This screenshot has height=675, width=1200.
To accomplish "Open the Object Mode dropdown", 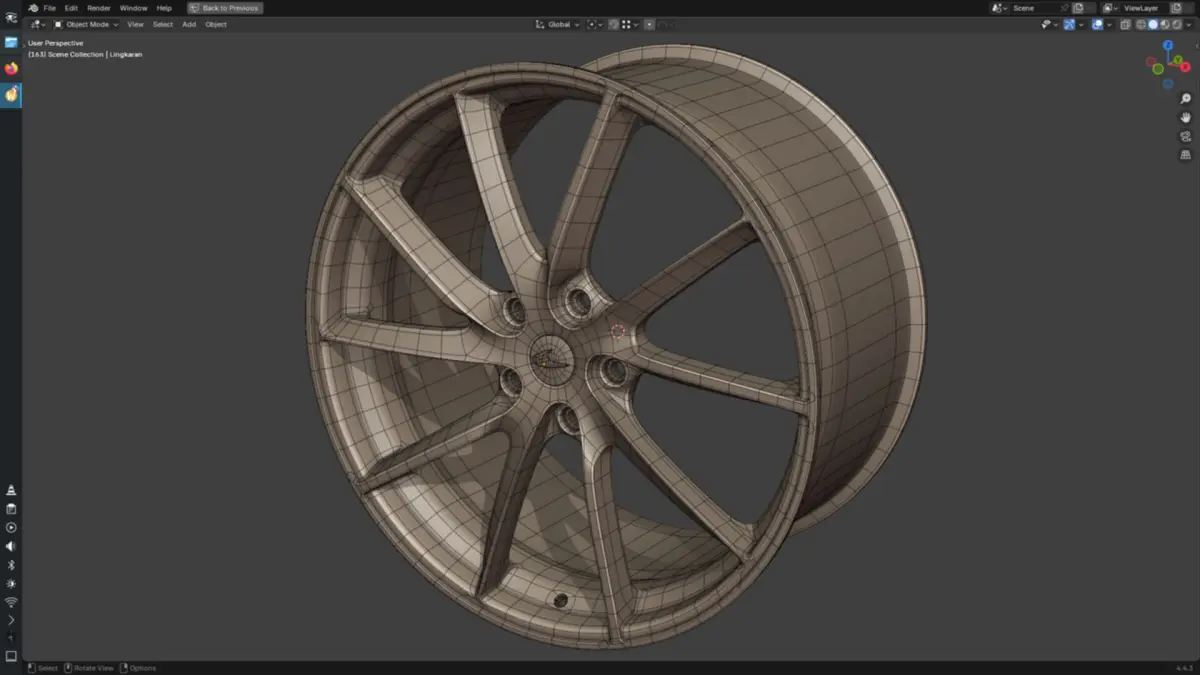I will pos(86,24).
